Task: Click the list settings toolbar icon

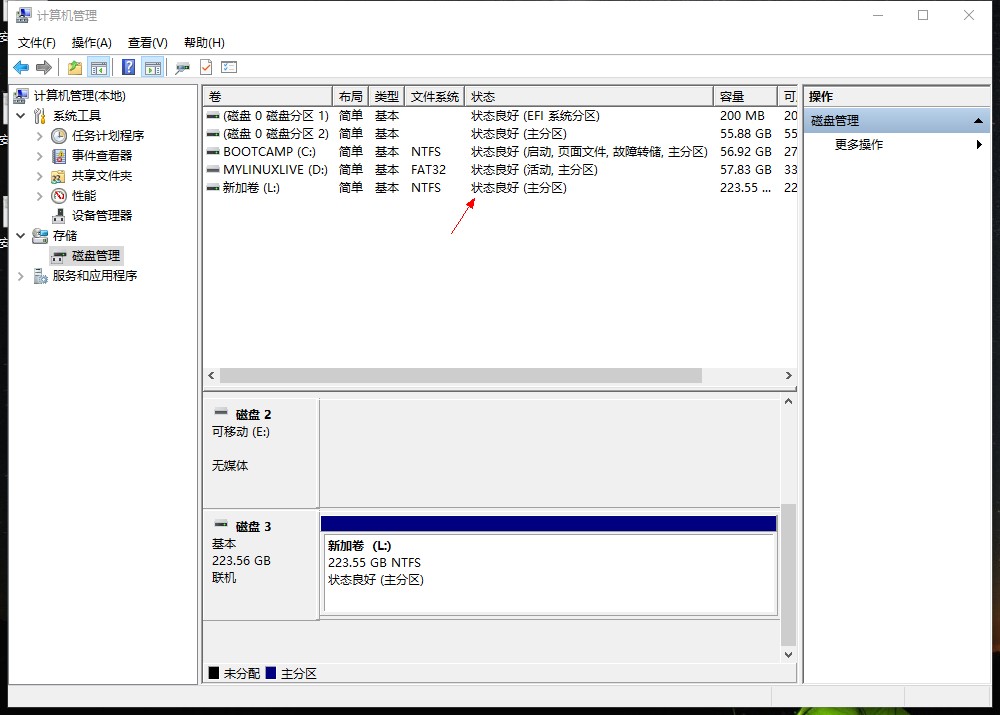Action: (229, 67)
